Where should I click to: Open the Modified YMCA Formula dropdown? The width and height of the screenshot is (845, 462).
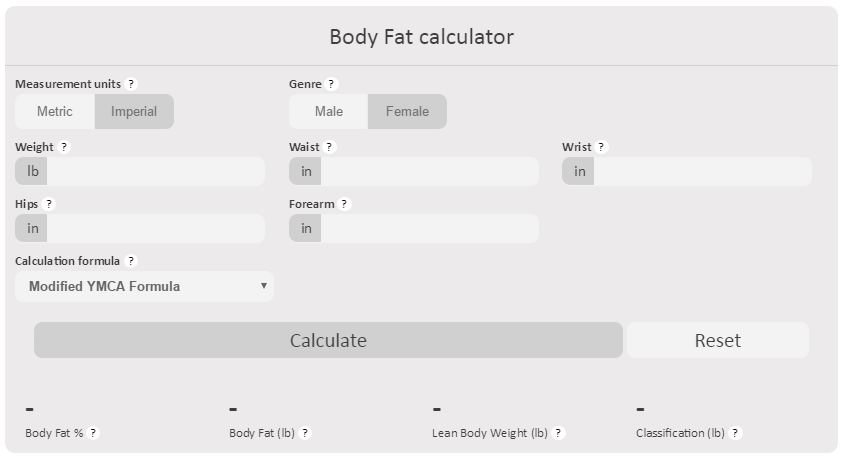click(x=144, y=286)
